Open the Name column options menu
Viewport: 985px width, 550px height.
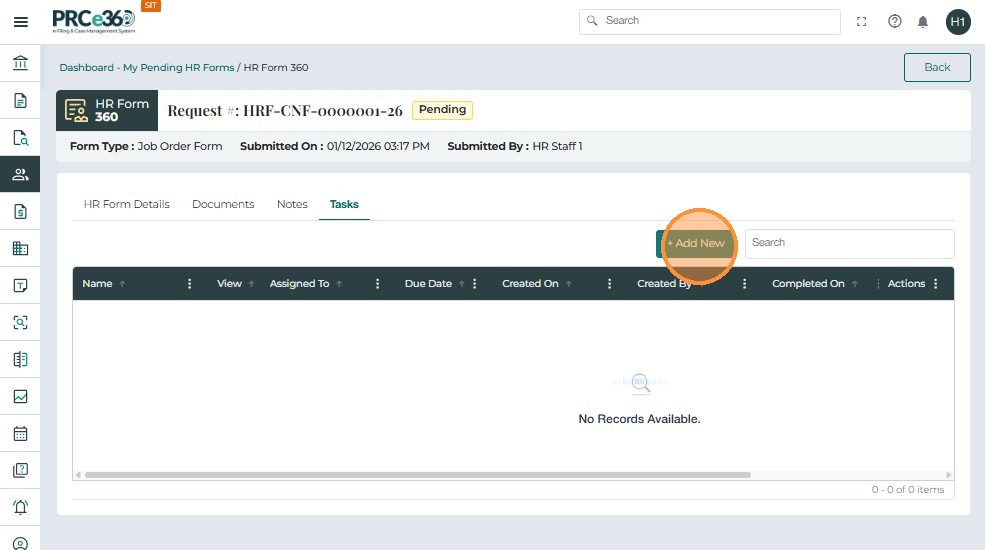point(189,284)
